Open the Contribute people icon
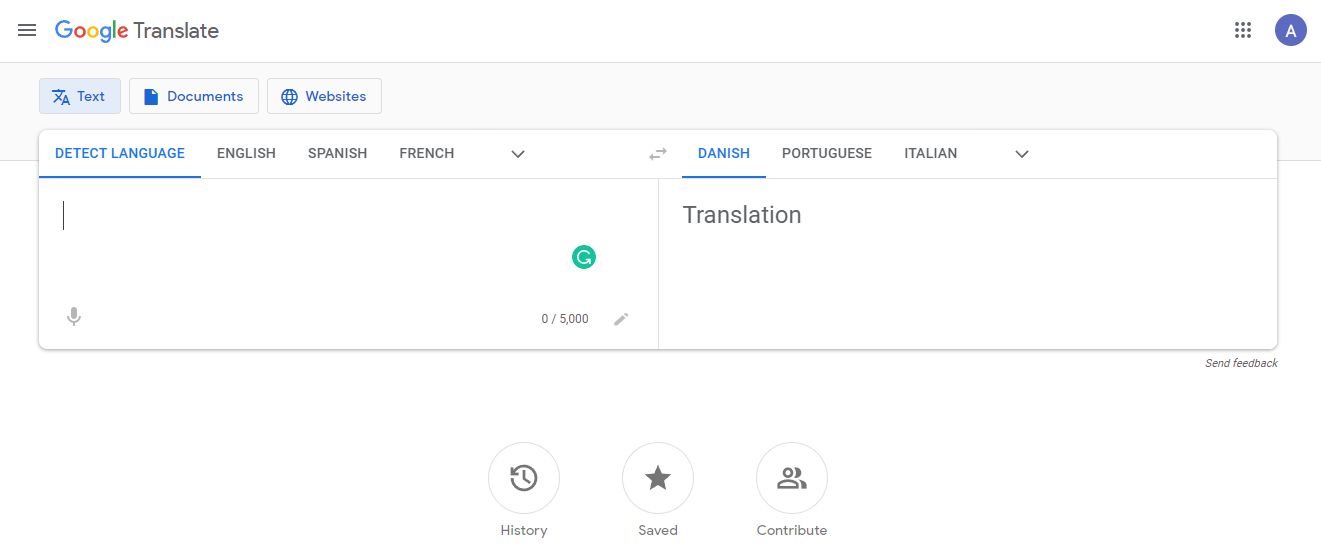1321x551 pixels. [x=792, y=479]
